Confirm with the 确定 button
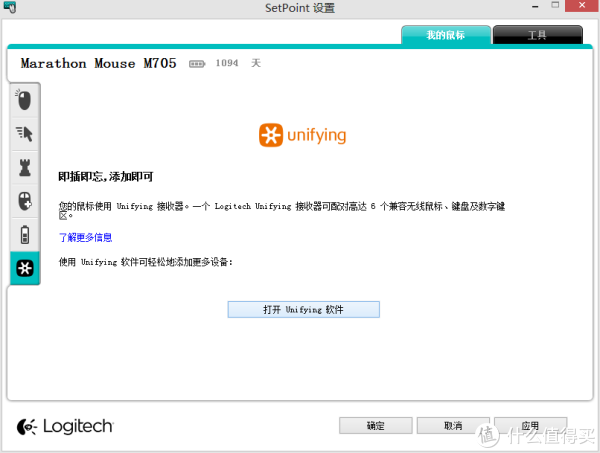Screen dimensions: 600x453 coord(376,425)
